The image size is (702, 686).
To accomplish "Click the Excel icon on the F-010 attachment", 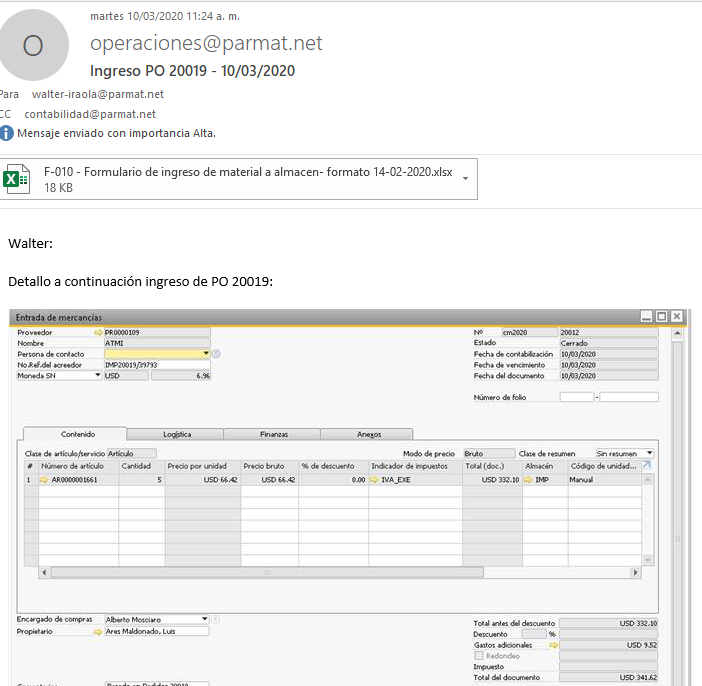I will click(x=16, y=180).
